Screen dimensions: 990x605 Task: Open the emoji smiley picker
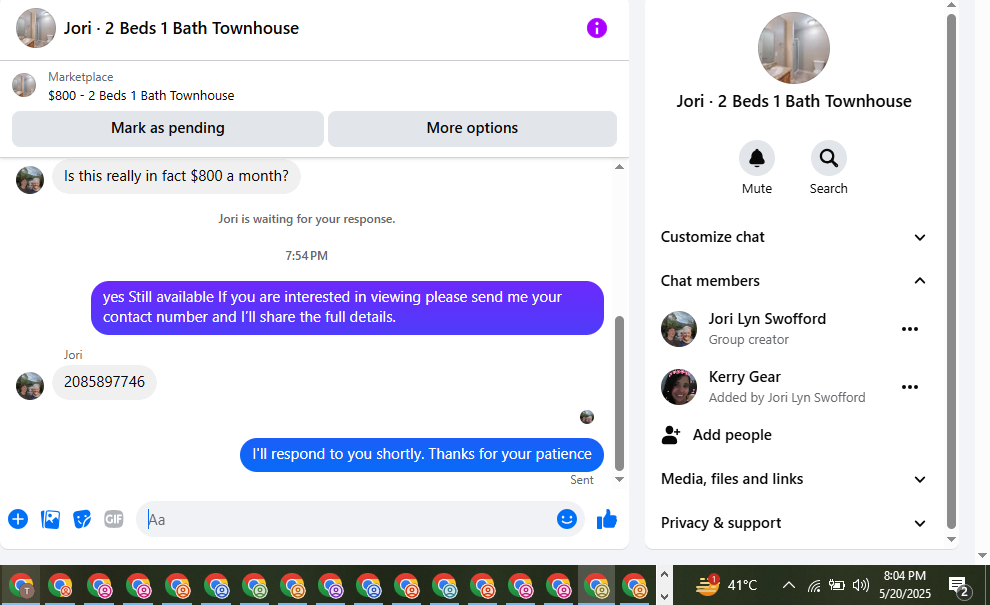566,519
